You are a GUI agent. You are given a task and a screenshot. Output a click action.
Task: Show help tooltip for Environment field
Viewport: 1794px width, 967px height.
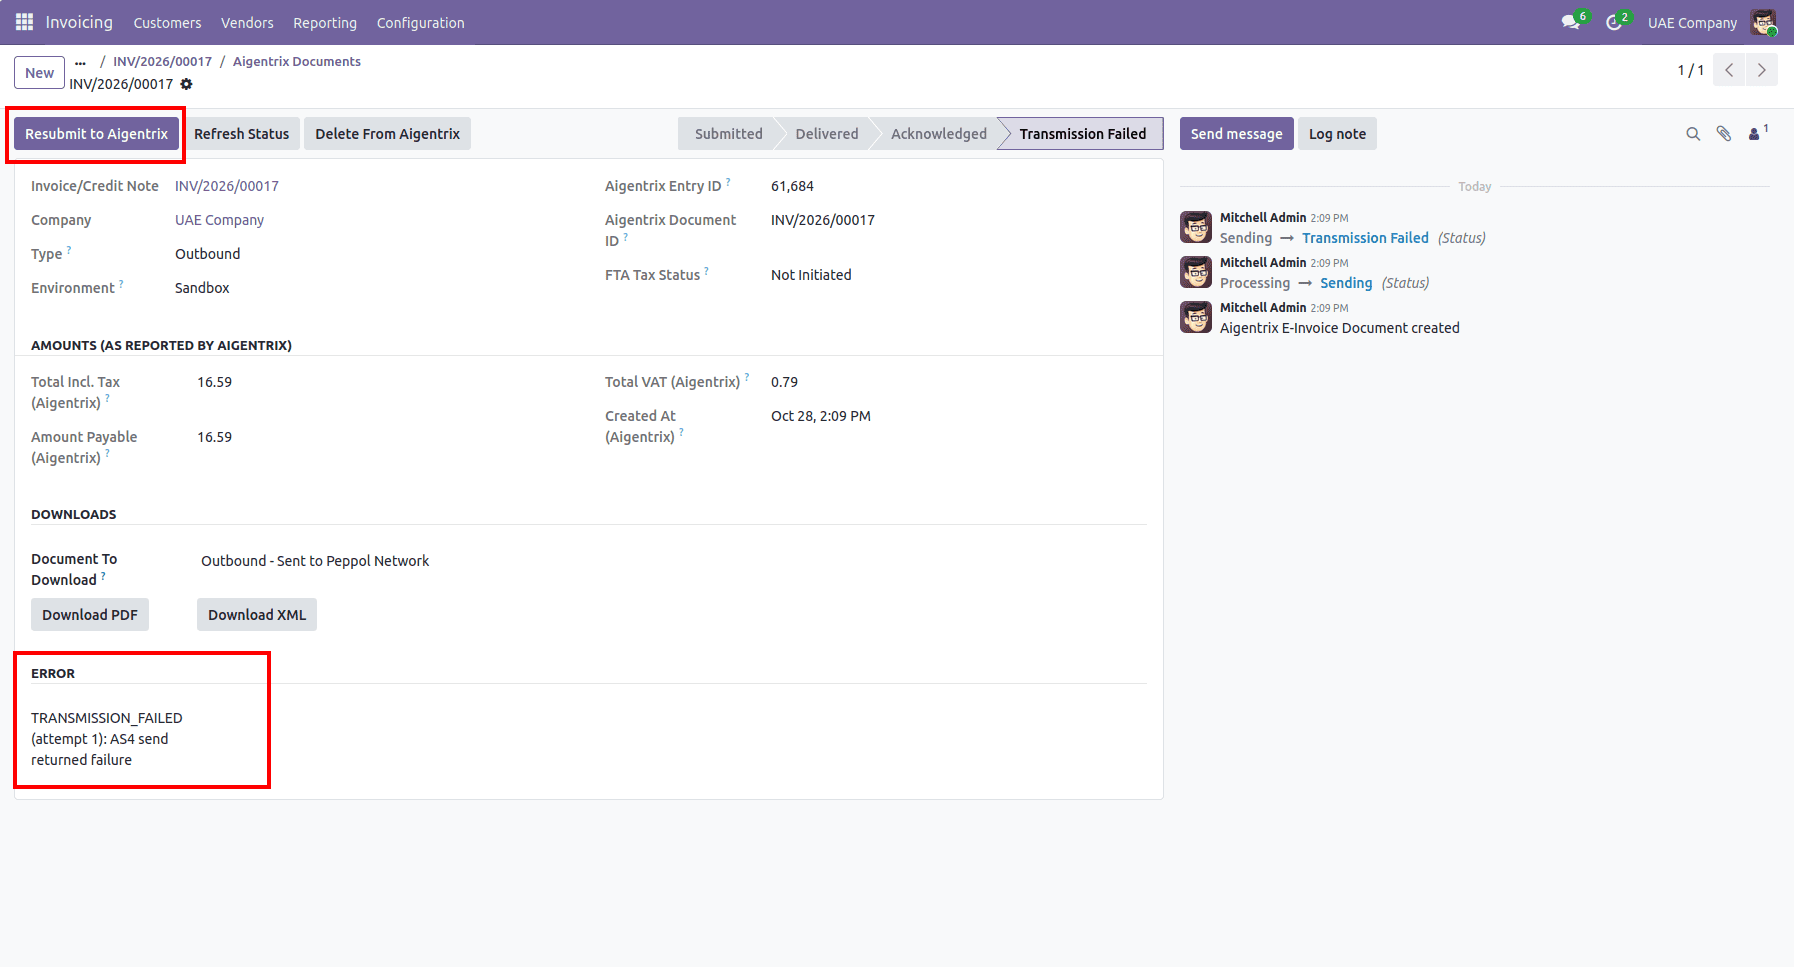tap(121, 283)
